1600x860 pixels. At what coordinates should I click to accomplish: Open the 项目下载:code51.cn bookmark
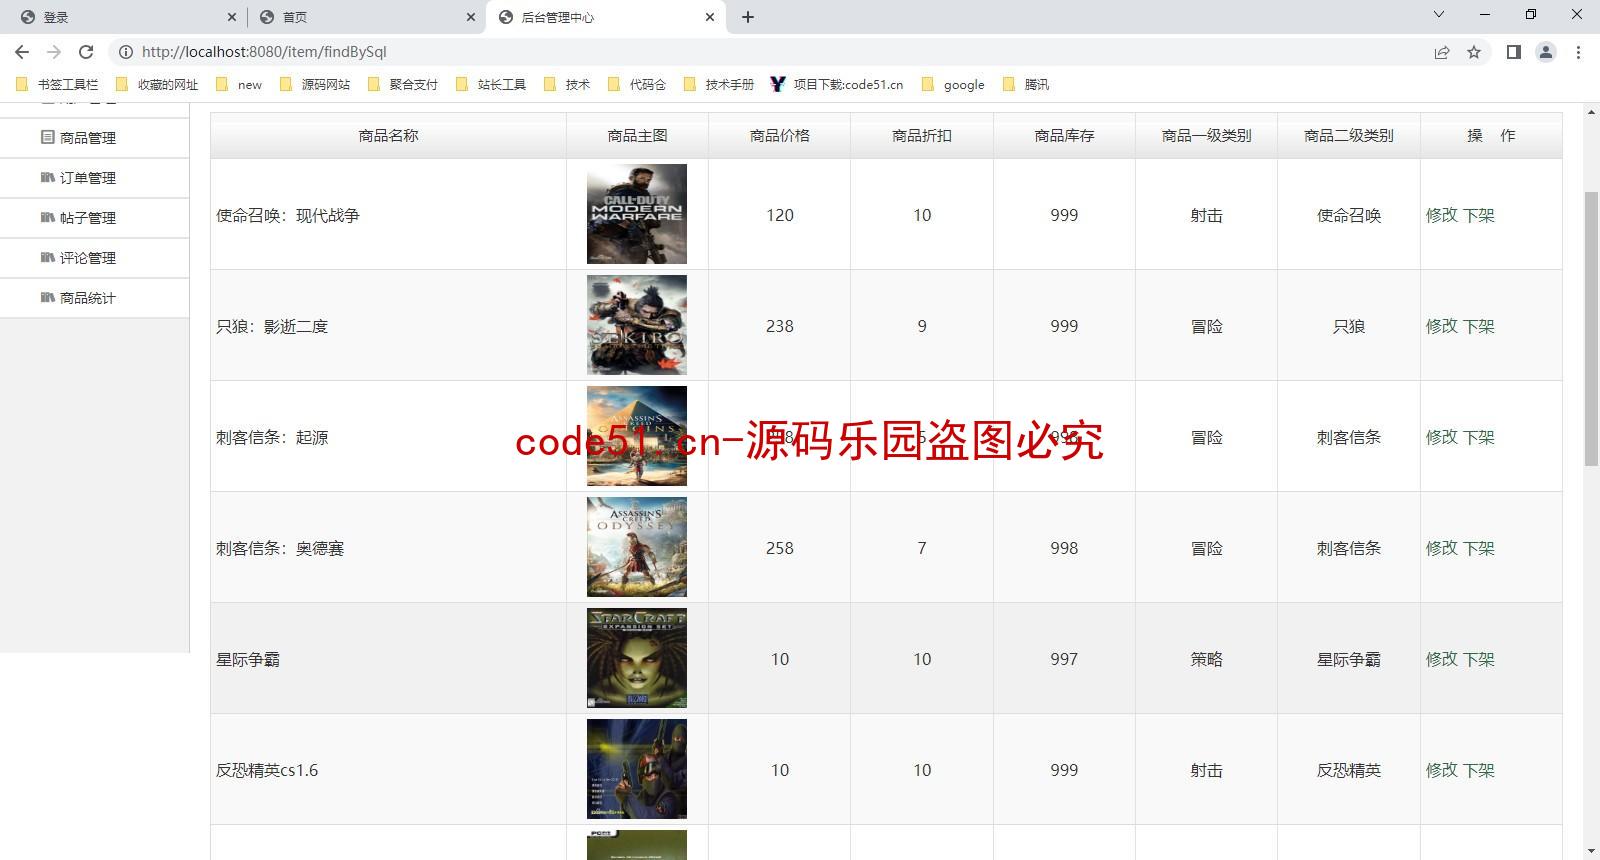(x=837, y=85)
